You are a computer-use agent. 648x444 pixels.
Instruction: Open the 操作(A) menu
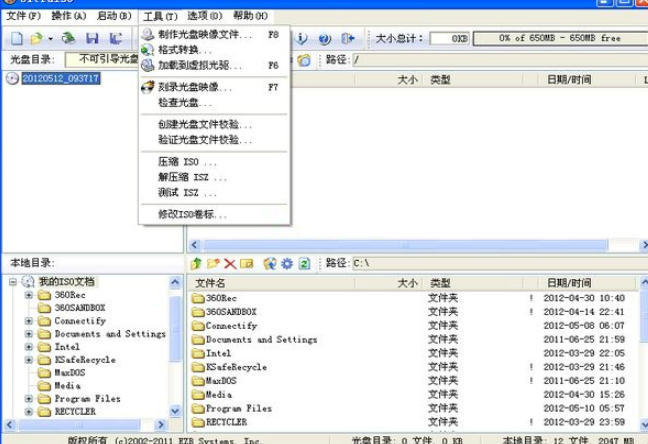point(69,16)
